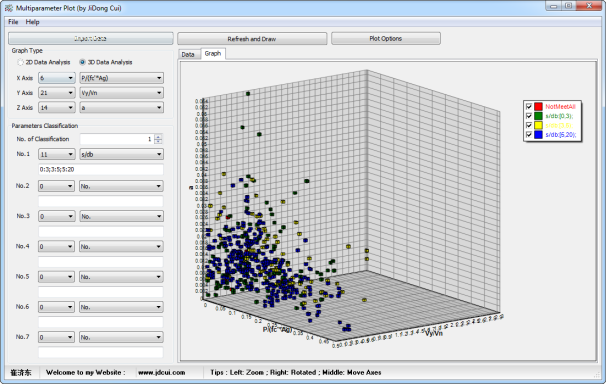Open No.2 number dropdown
The image size is (606, 384).
(56, 186)
